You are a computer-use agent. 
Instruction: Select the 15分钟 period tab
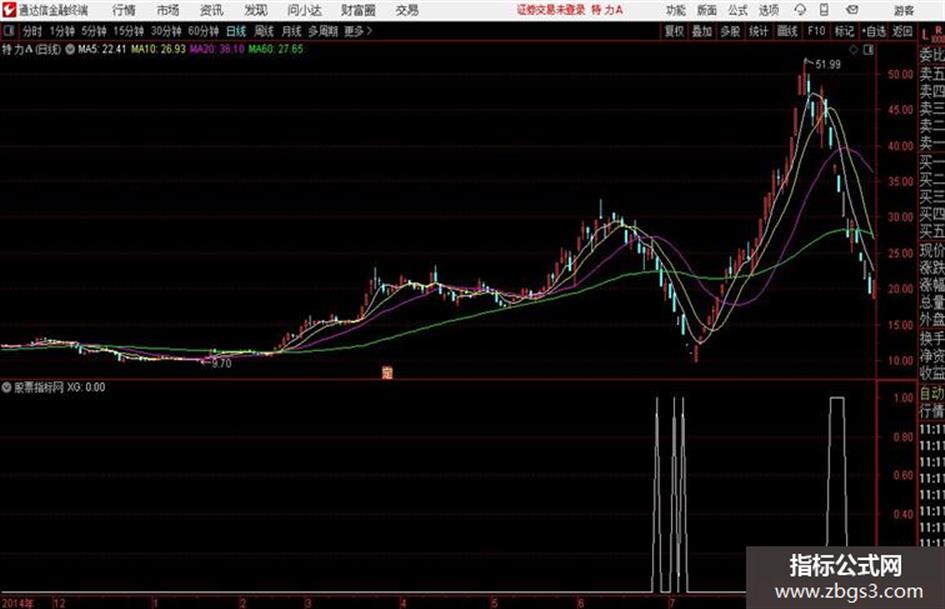[128, 31]
